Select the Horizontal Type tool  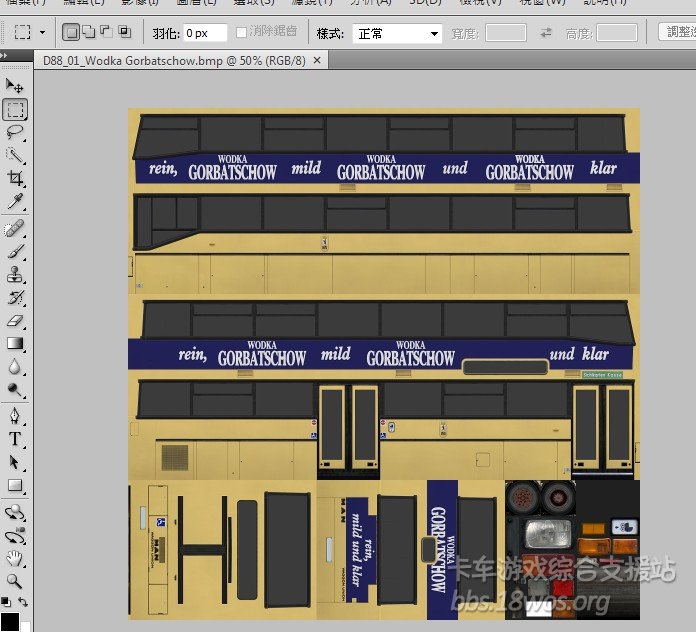[15, 439]
